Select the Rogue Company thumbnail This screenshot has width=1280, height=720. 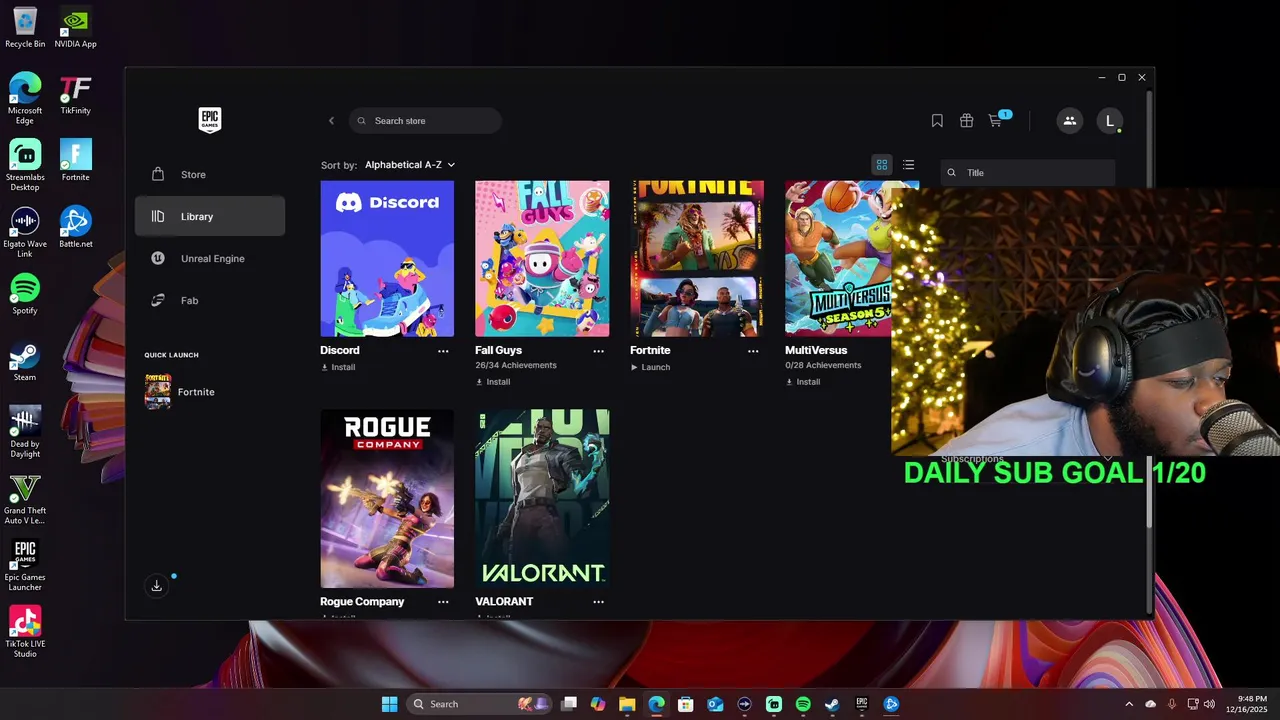tap(387, 499)
